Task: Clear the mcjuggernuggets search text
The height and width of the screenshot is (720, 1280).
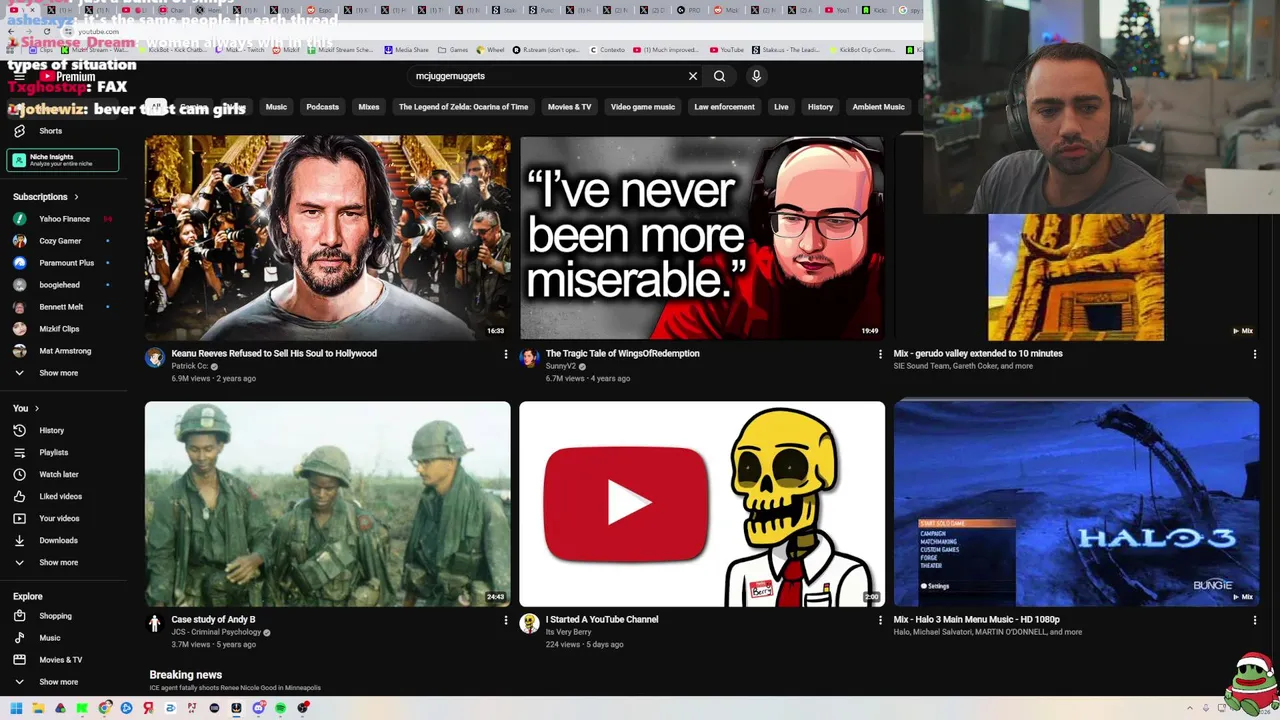Action: click(x=692, y=76)
